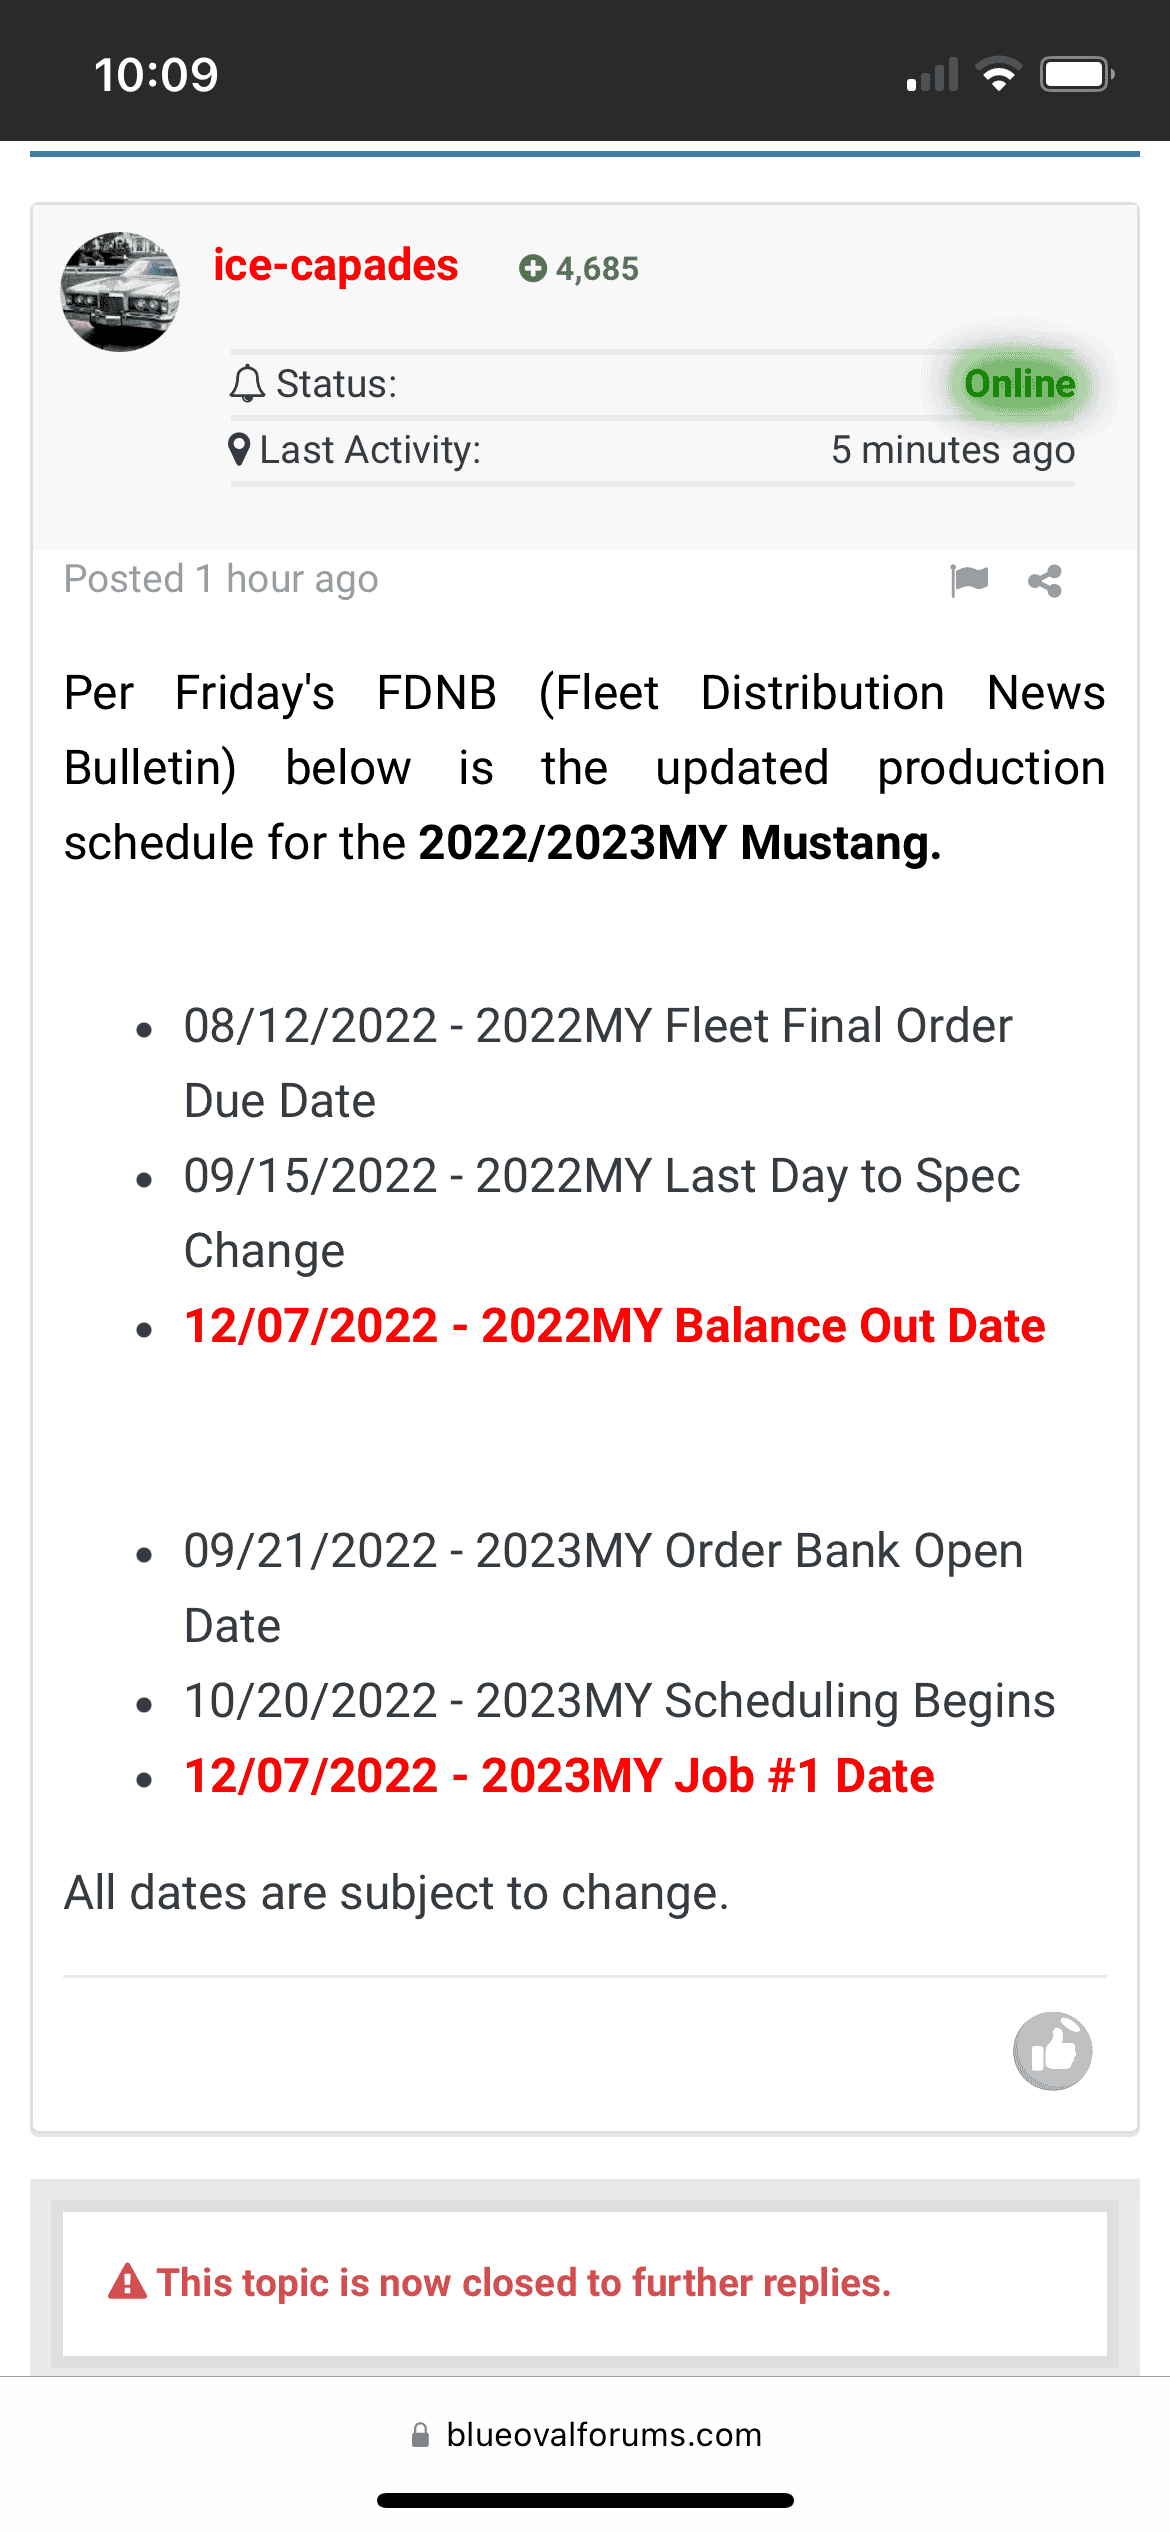1170x2532 pixels.
Task: Click the warning triangle icon on closed notice
Action: pyautogui.click(x=127, y=2281)
